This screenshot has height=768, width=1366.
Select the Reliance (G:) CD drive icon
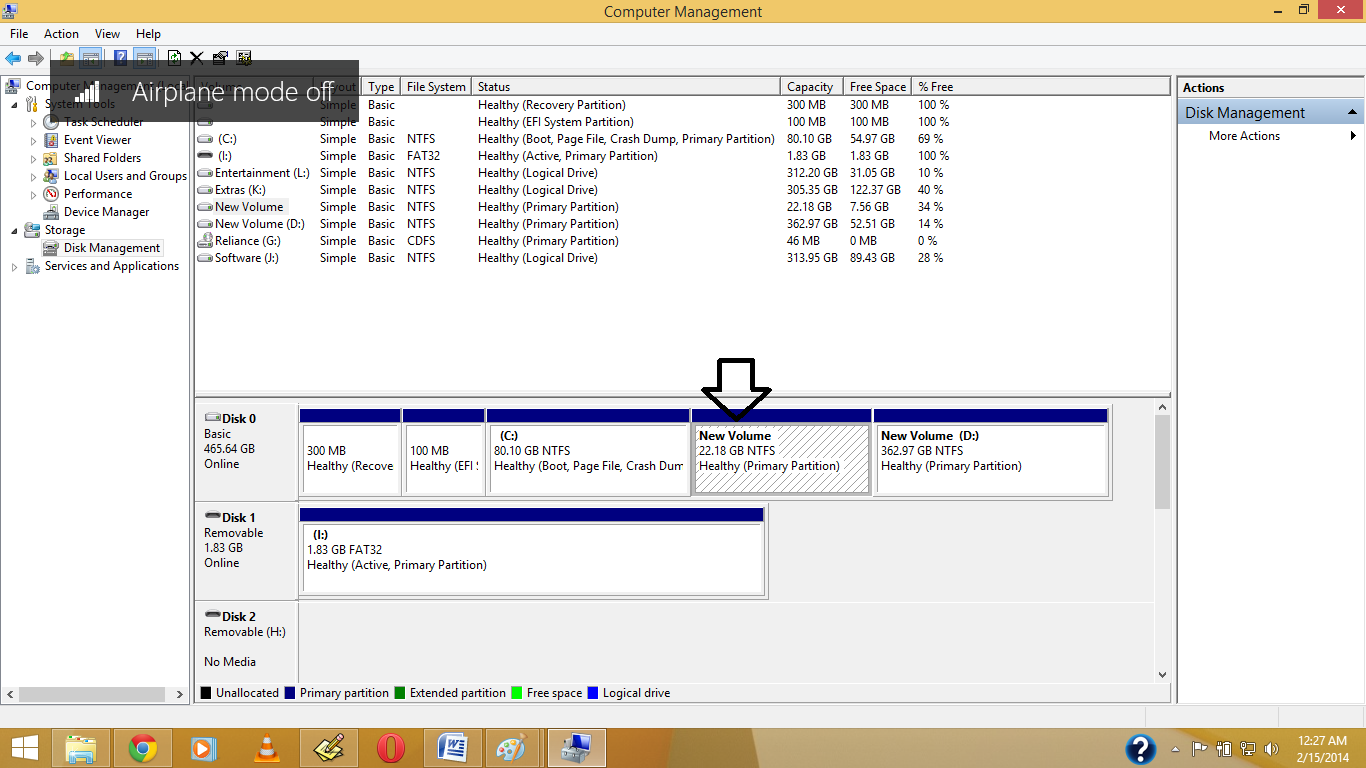[x=205, y=241]
